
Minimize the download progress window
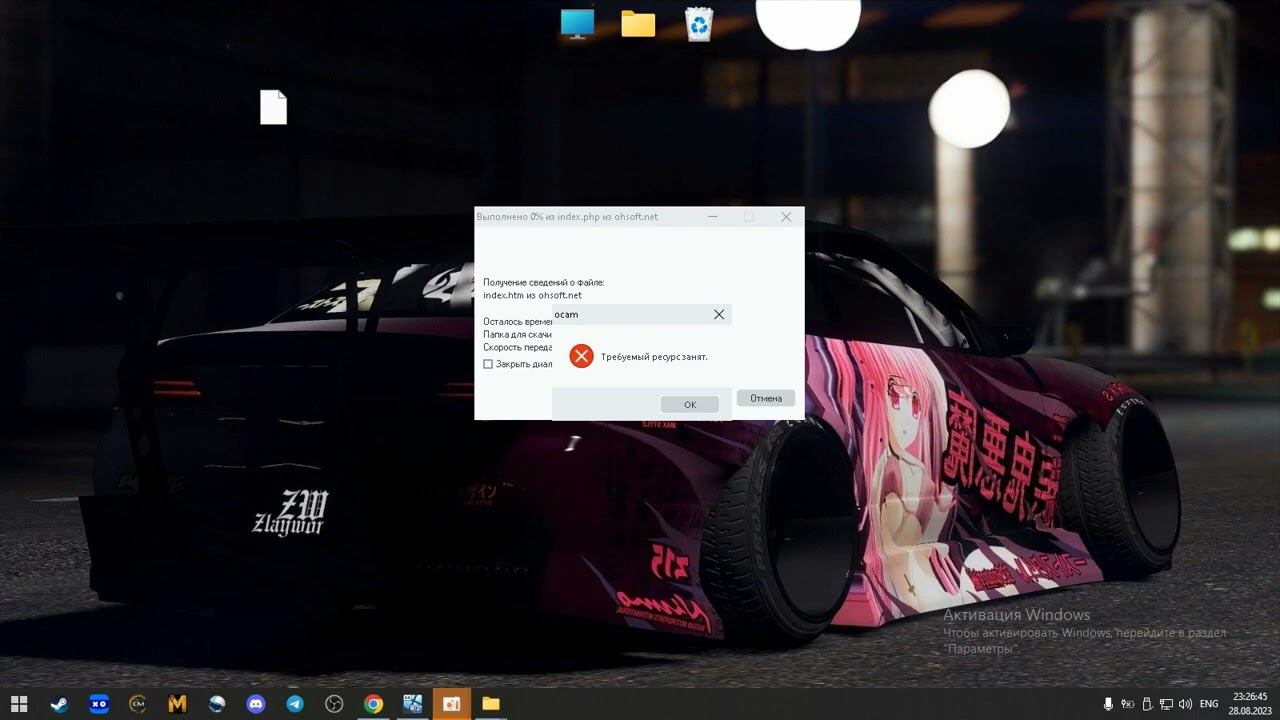[x=713, y=217]
